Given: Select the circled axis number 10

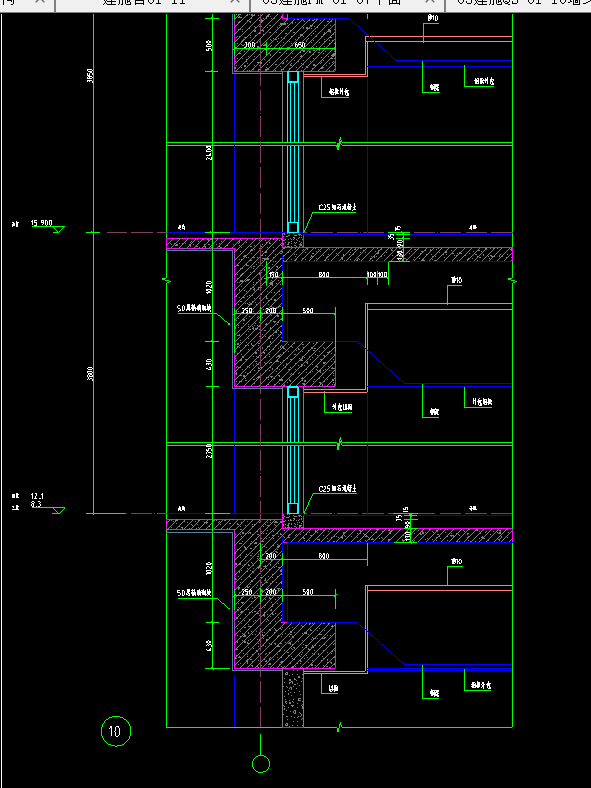Looking at the screenshot, I should coord(116,731).
